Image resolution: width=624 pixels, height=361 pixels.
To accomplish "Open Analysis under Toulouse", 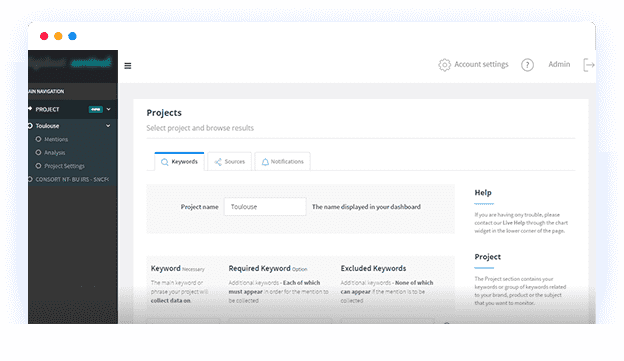I will [55, 152].
